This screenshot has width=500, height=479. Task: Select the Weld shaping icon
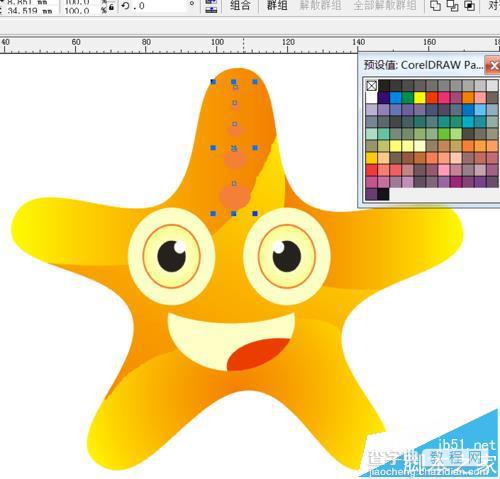click(435, 6)
